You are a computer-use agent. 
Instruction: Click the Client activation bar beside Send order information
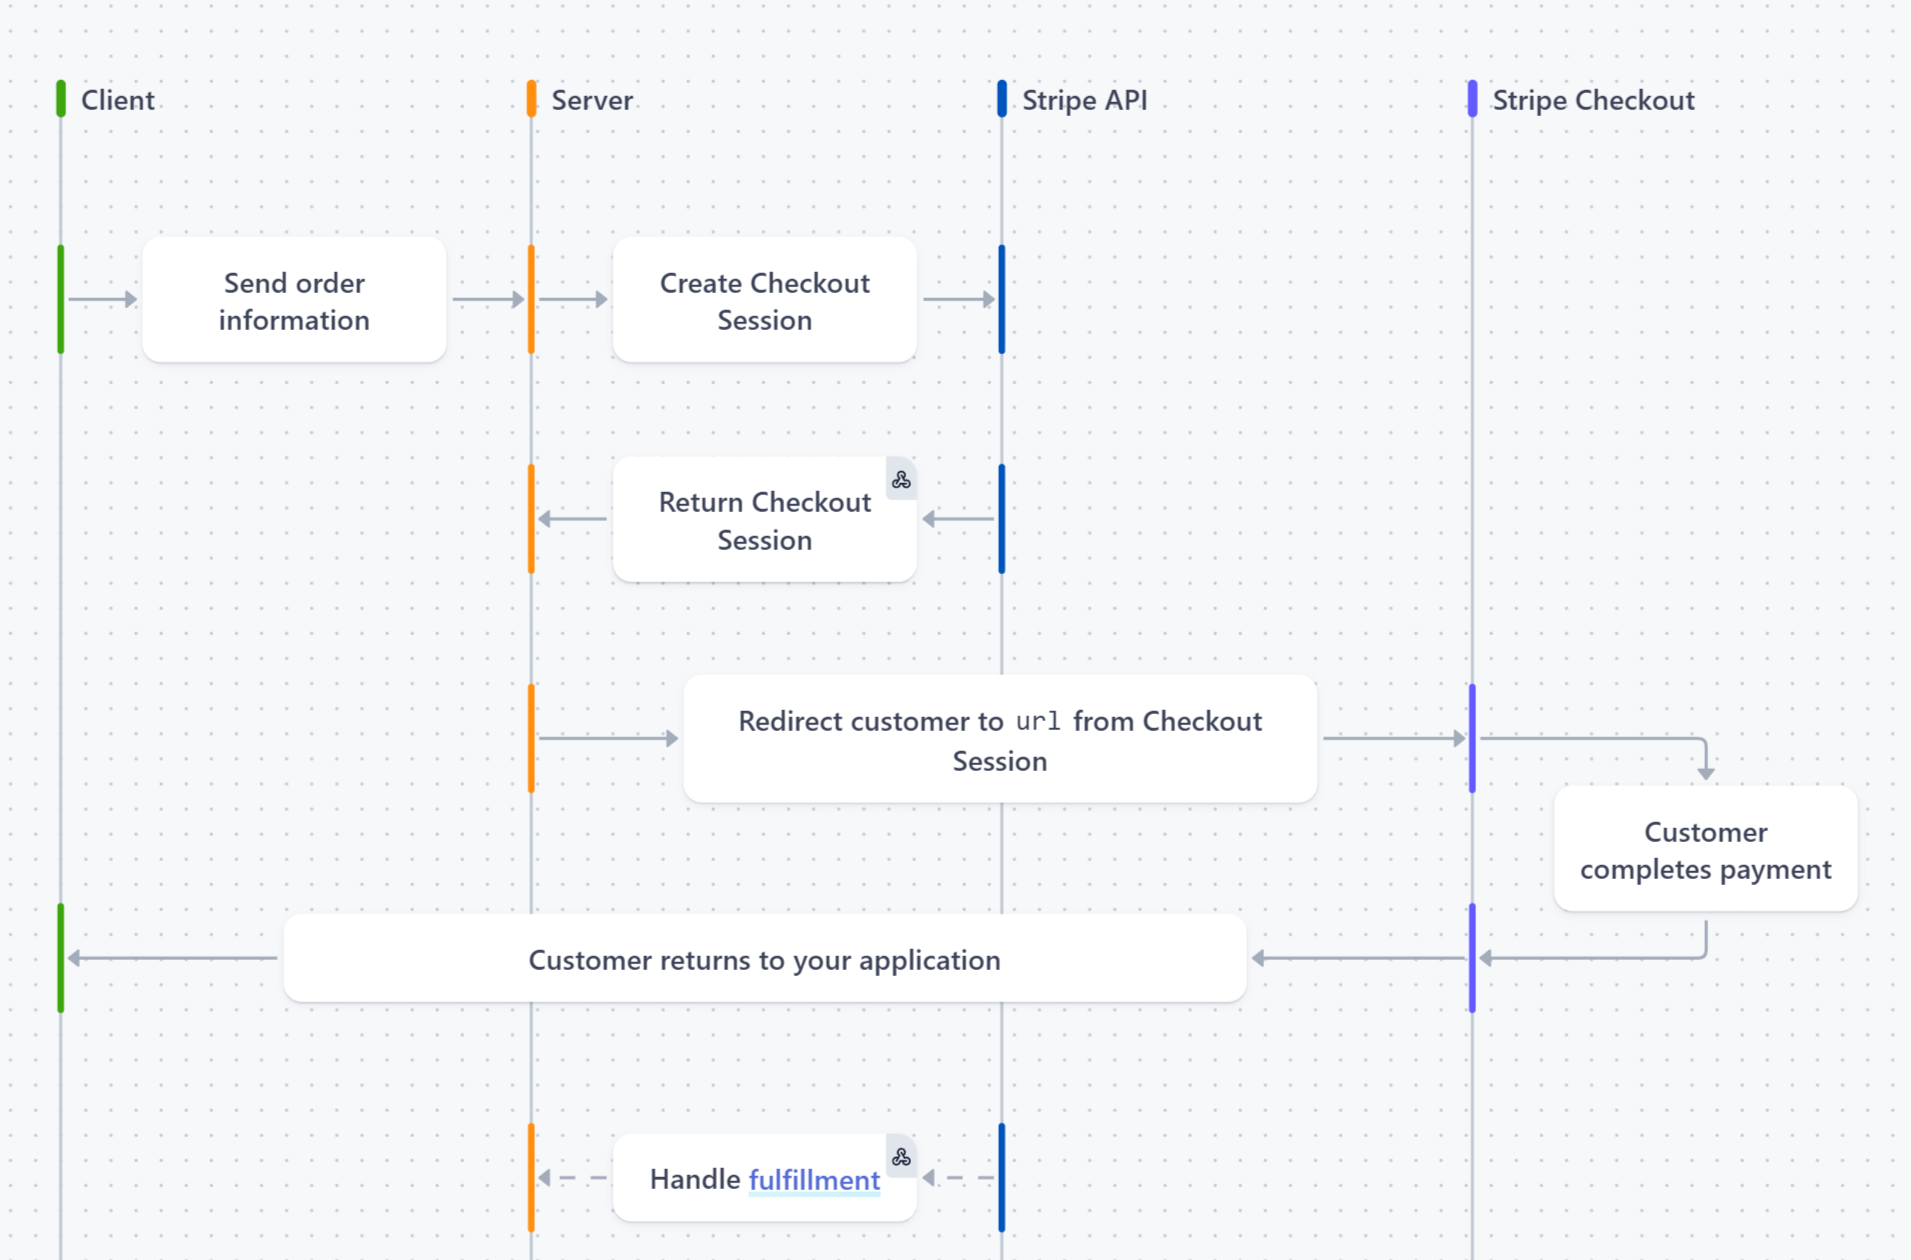[x=61, y=299]
